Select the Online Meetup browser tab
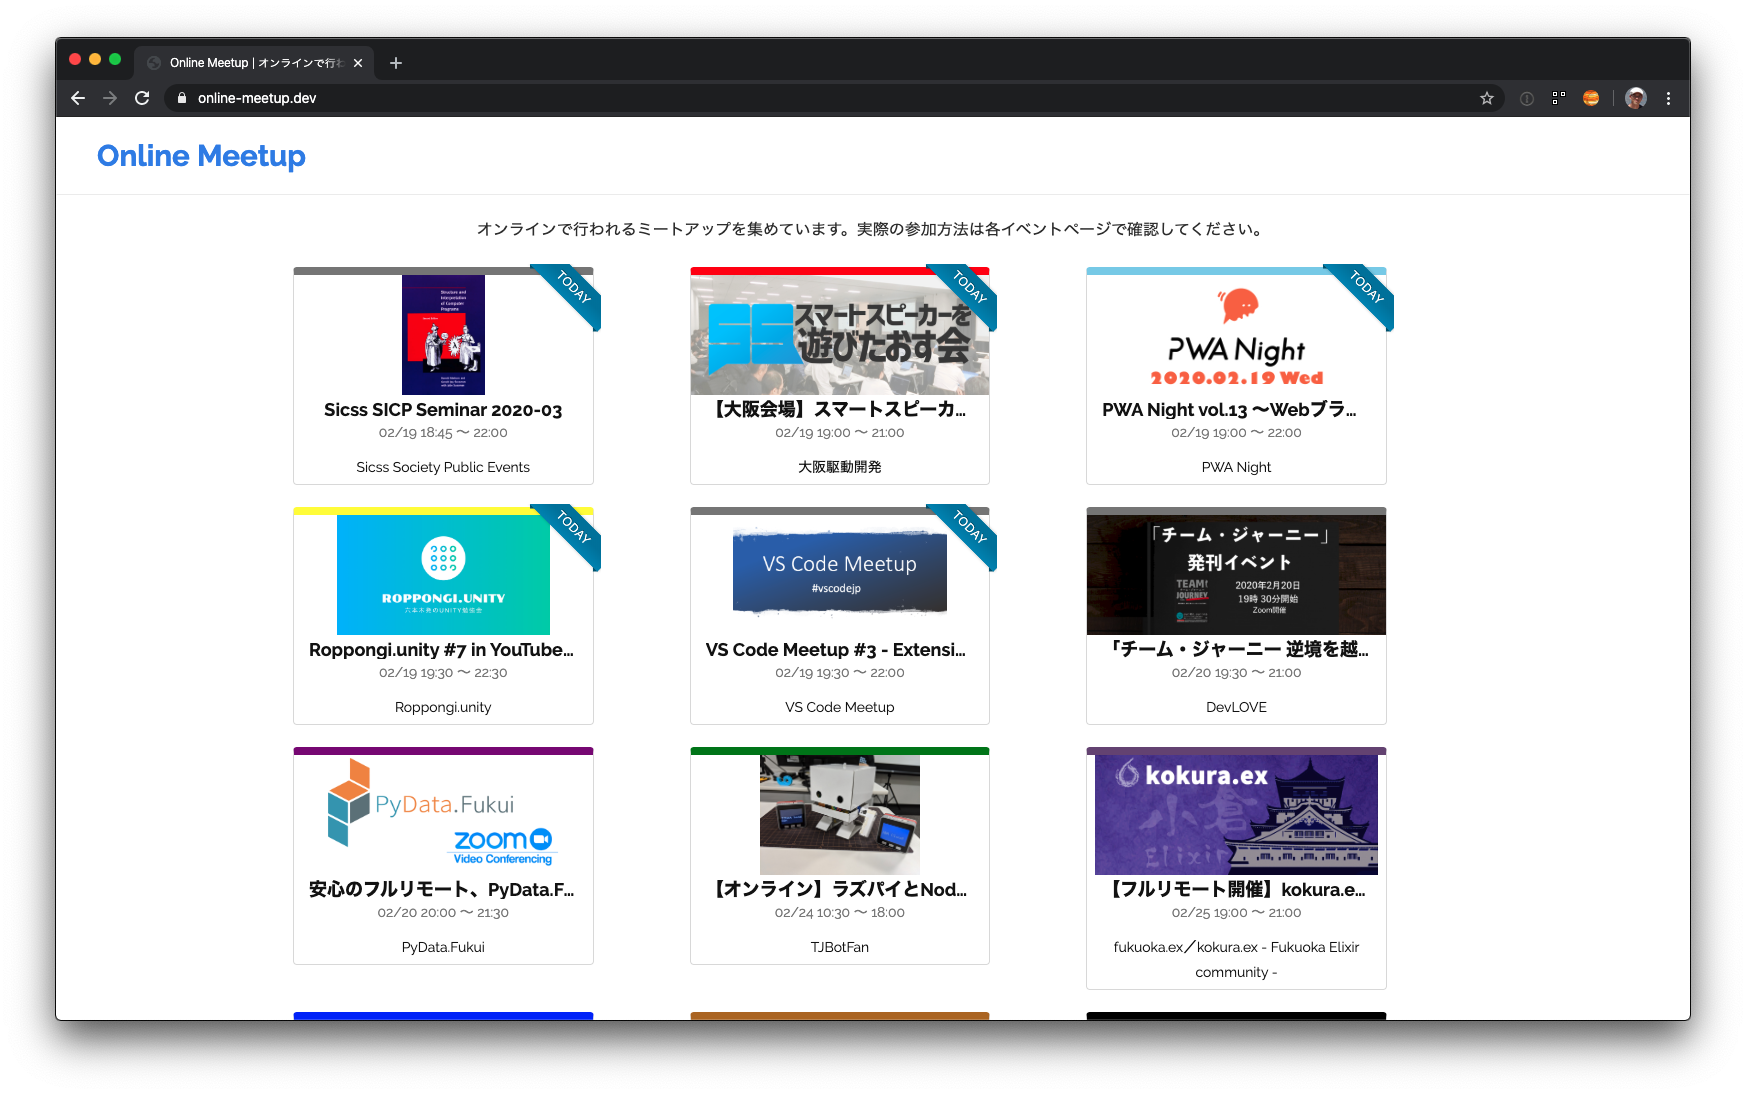Screen dimensions: 1746x1094 click(x=254, y=63)
